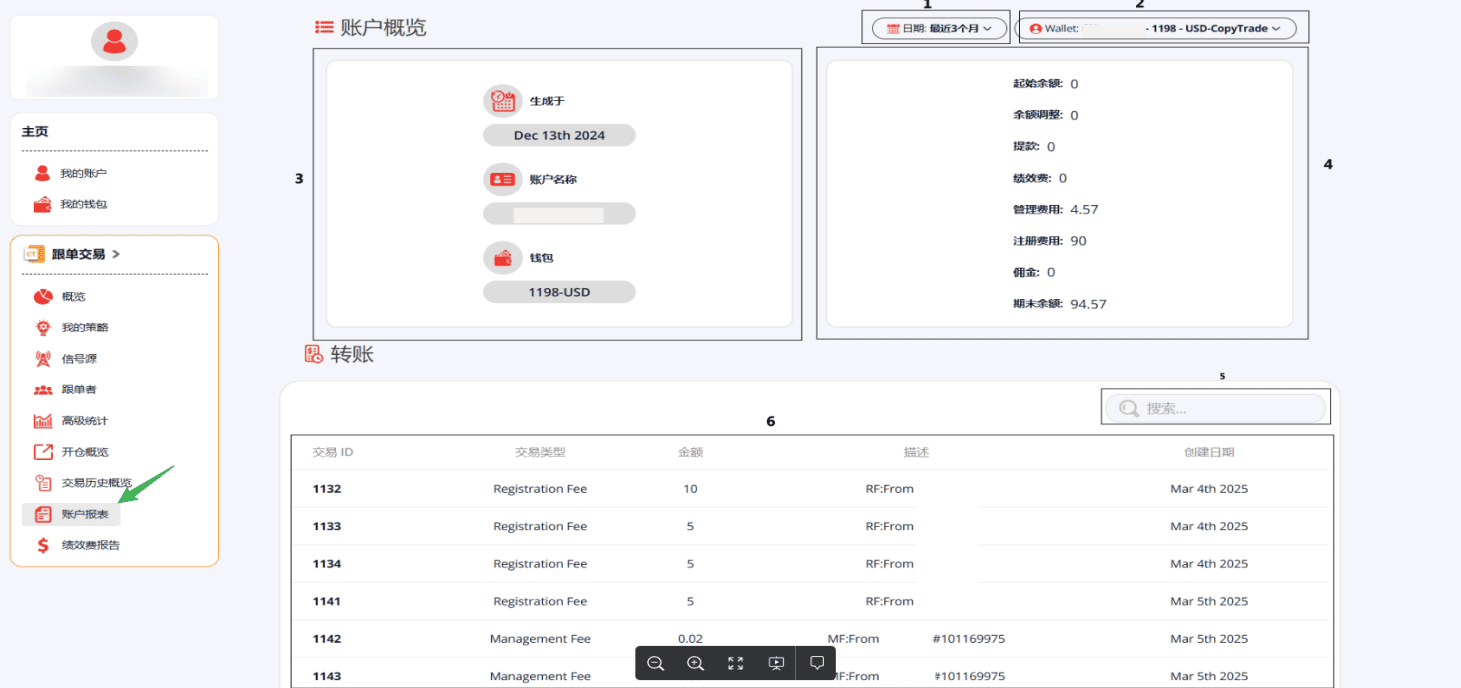This screenshot has width=1461, height=688.
Task: Click the 搜索 search field
Action: pos(1216,408)
